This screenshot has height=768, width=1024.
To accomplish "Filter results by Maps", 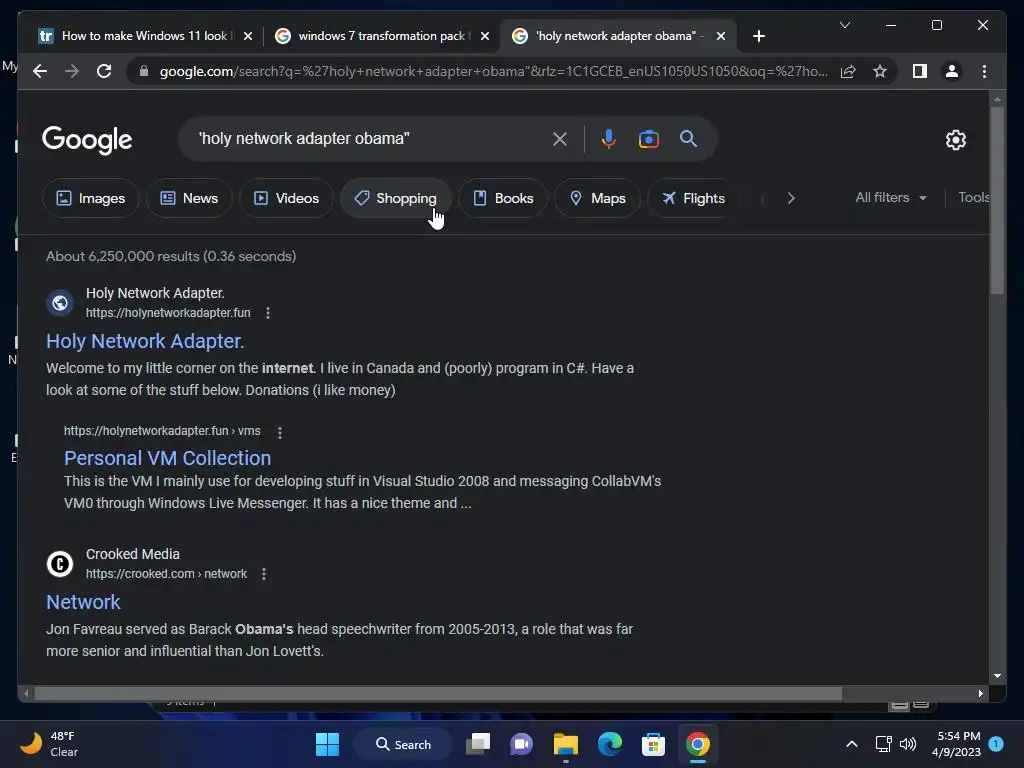I will tap(598, 198).
